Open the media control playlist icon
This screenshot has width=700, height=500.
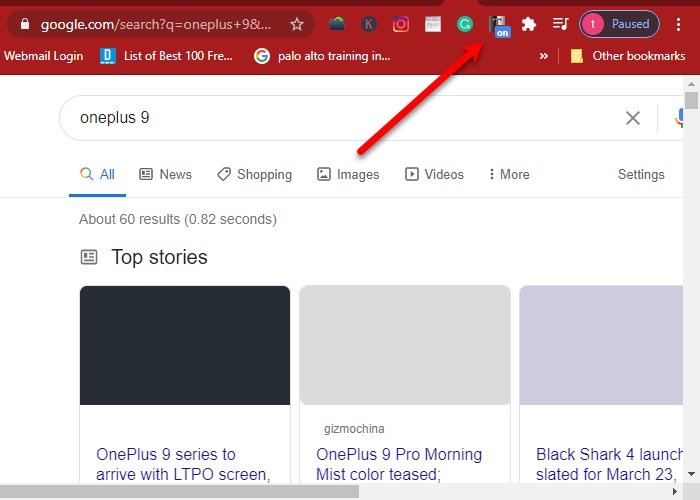560,24
